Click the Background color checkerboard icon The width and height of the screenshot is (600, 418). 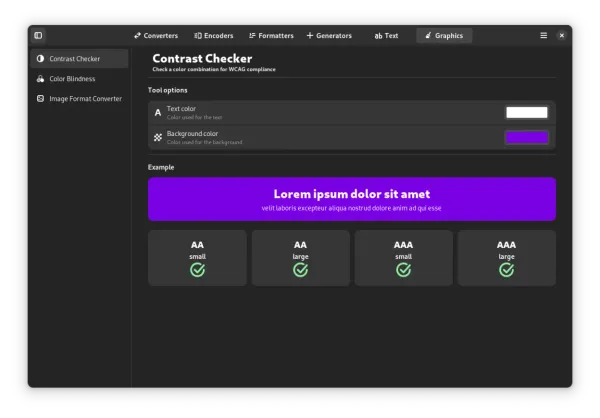158,137
